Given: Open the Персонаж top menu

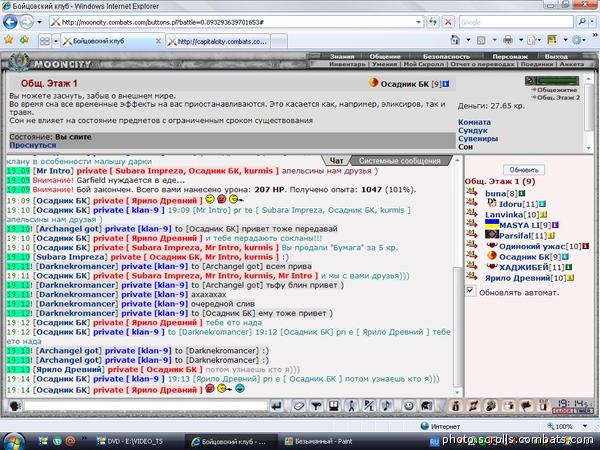Looking at the screenshot, I should (x=510, y=56).
